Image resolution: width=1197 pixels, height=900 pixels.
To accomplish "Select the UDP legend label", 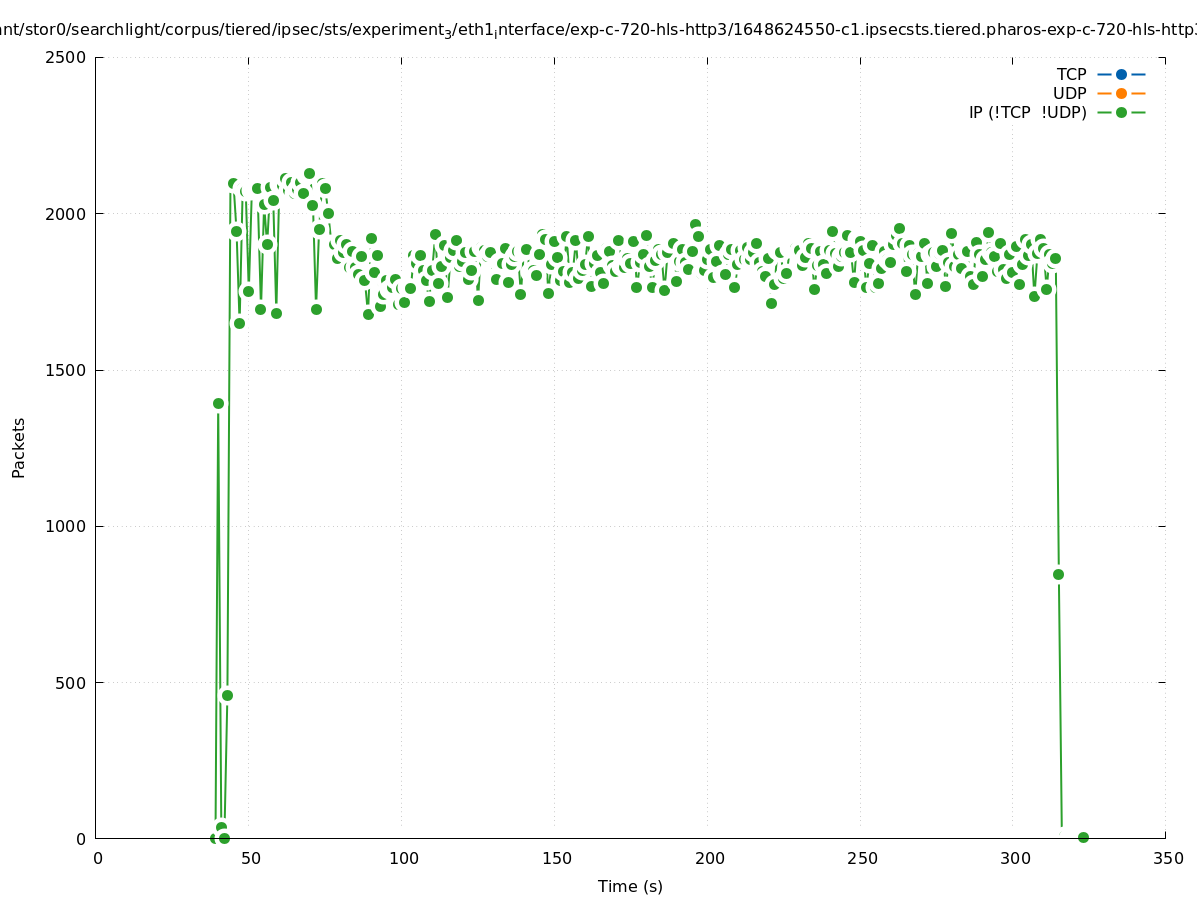I will [1069, 94].
